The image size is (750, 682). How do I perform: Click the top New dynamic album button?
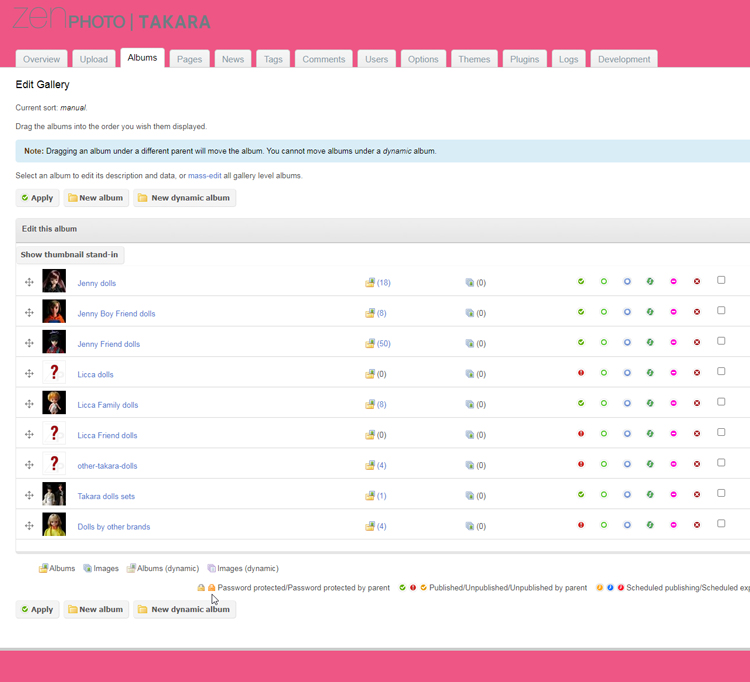[185, 198]
